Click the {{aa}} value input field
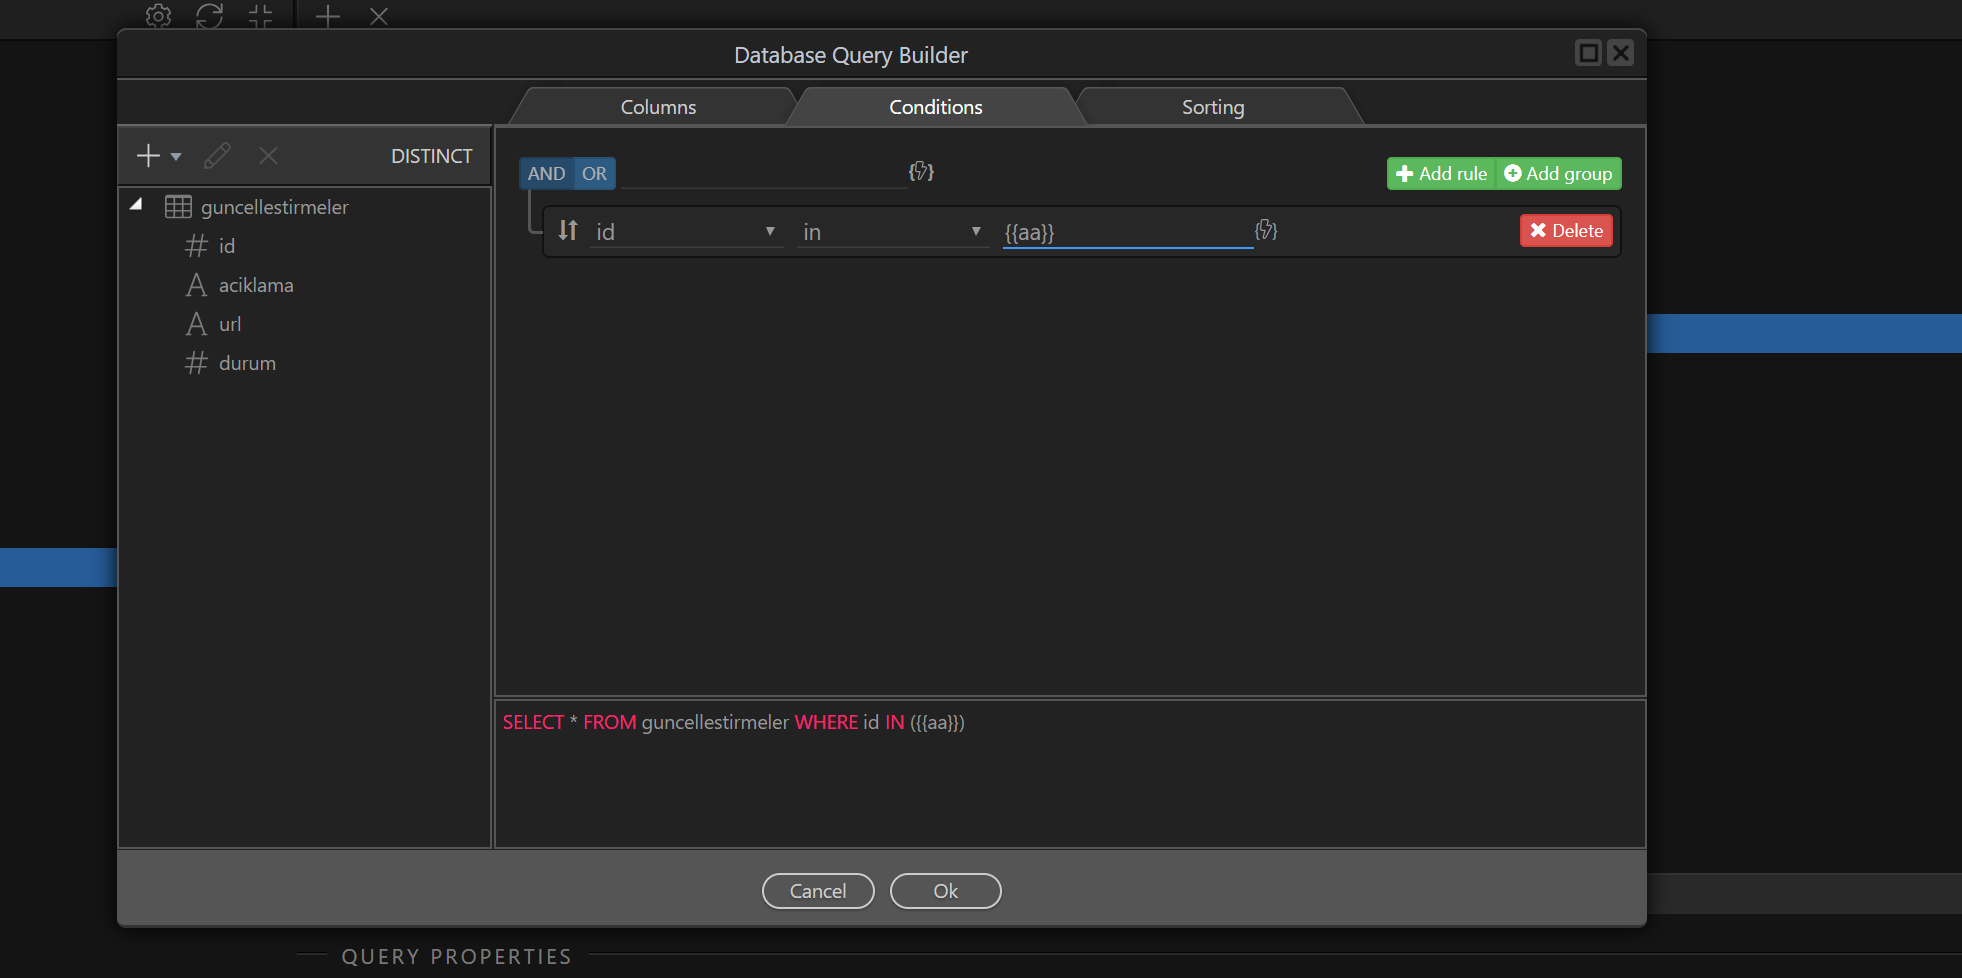This screenshot has height=978, width=1962. coord(1127,232)
